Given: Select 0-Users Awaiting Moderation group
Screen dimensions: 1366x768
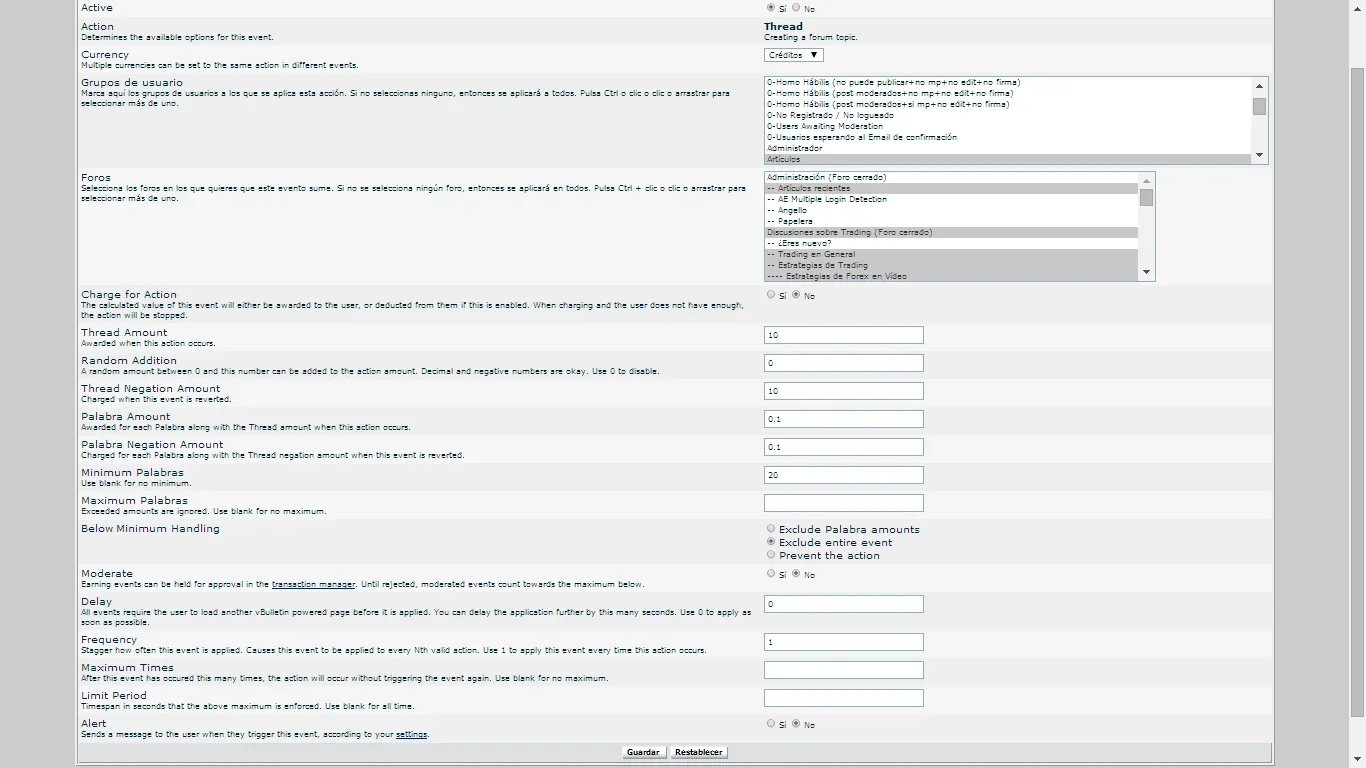Looking at the screenshot, I should coord(1008,126).
